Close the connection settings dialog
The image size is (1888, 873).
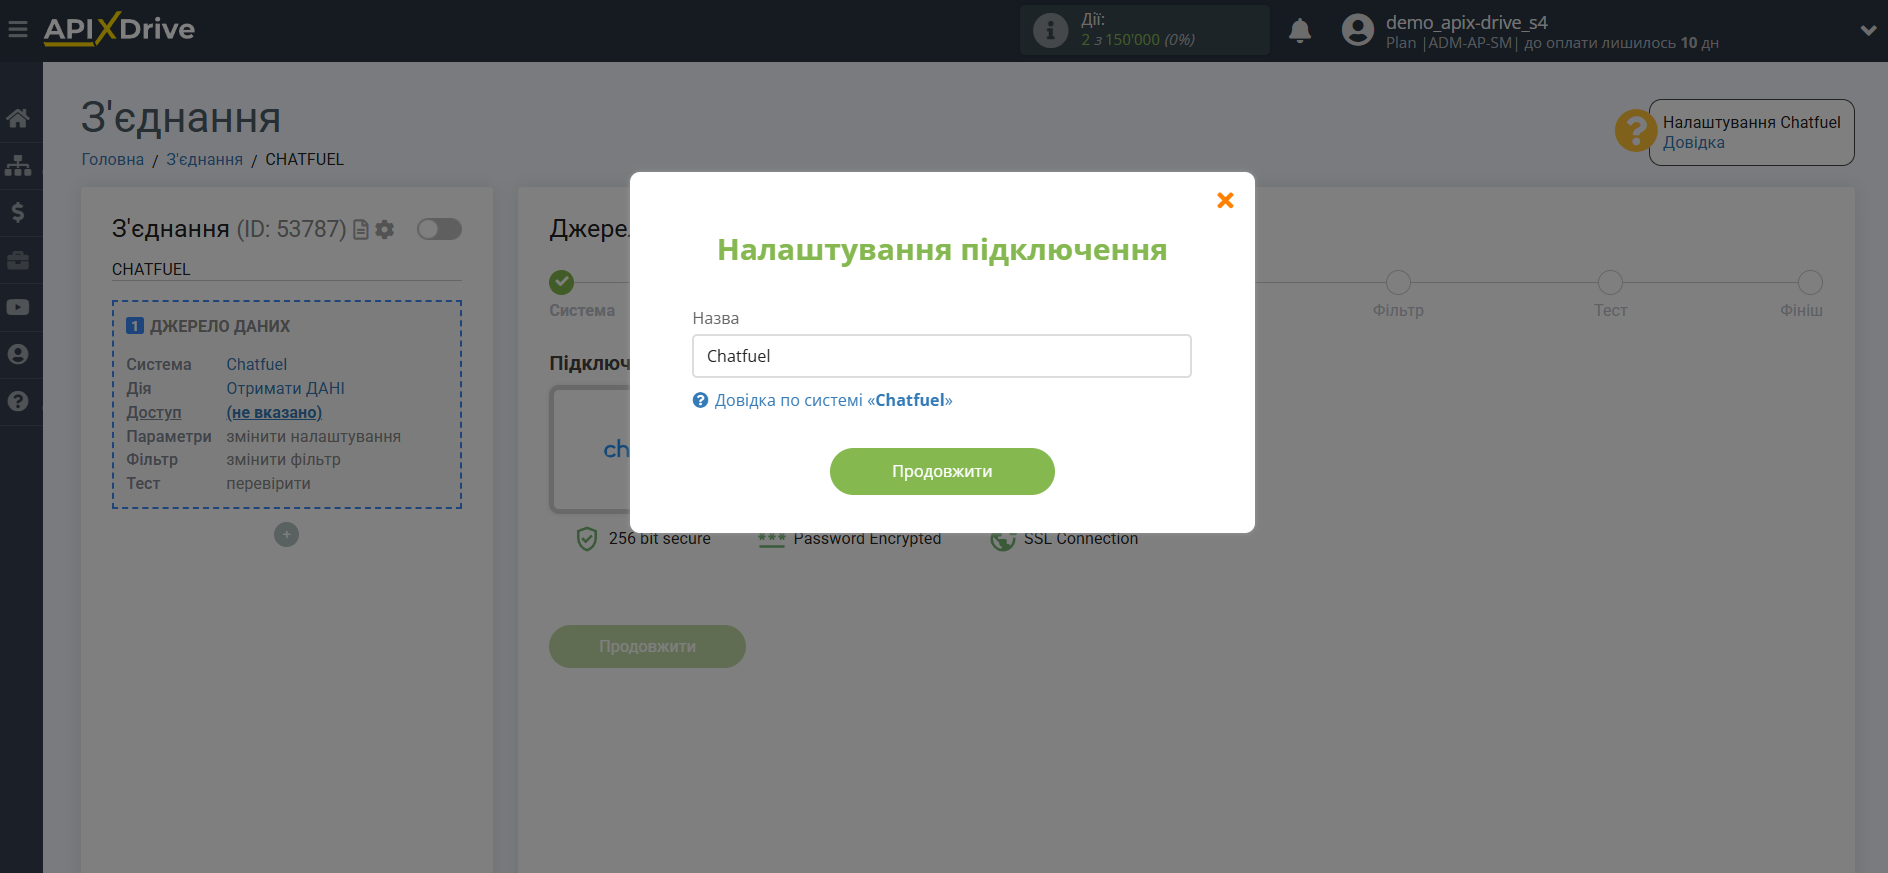(x=1225, y=200)
